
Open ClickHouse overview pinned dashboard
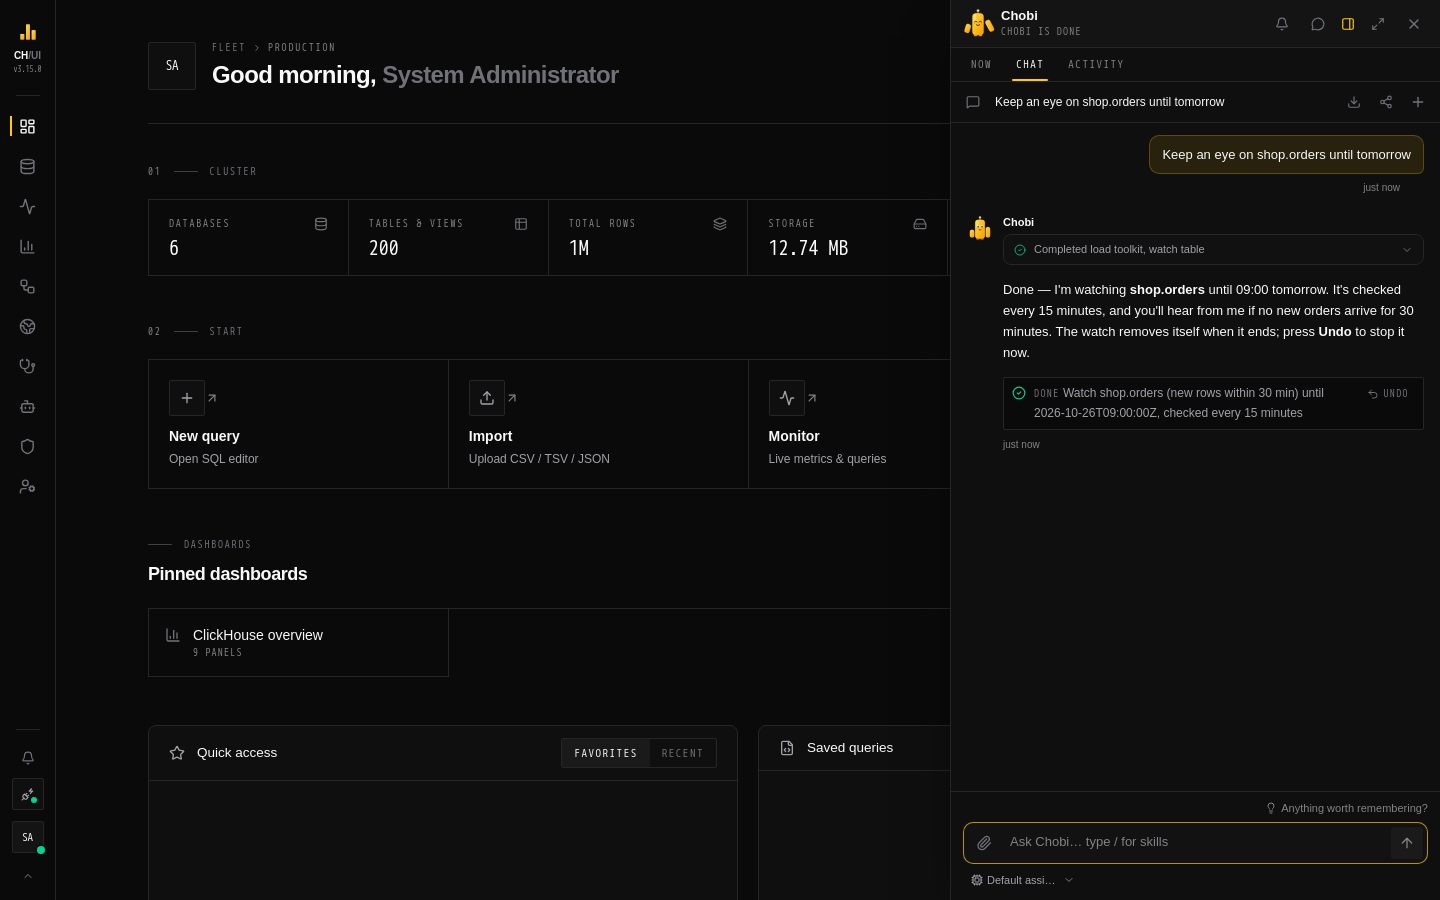[x=298, y=642]
